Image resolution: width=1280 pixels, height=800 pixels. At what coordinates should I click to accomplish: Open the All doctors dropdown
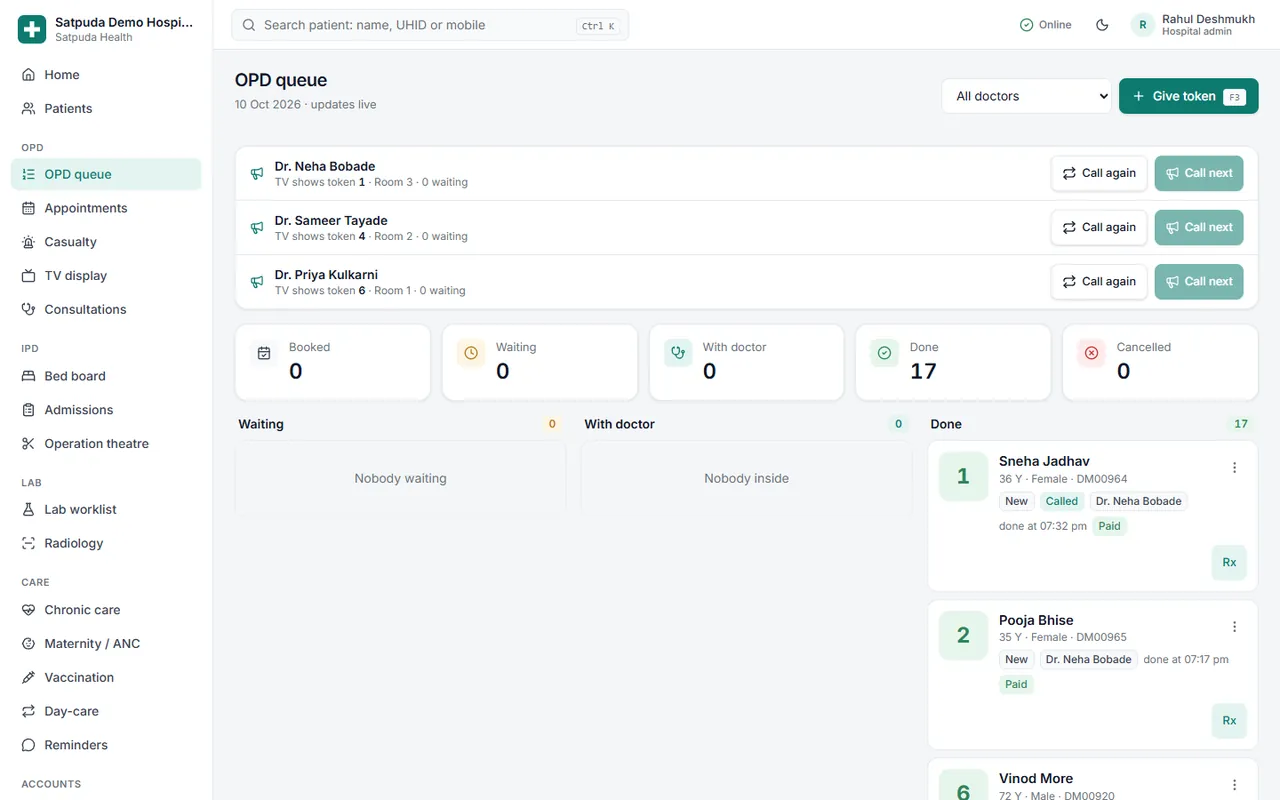(x=1026, y=96)
